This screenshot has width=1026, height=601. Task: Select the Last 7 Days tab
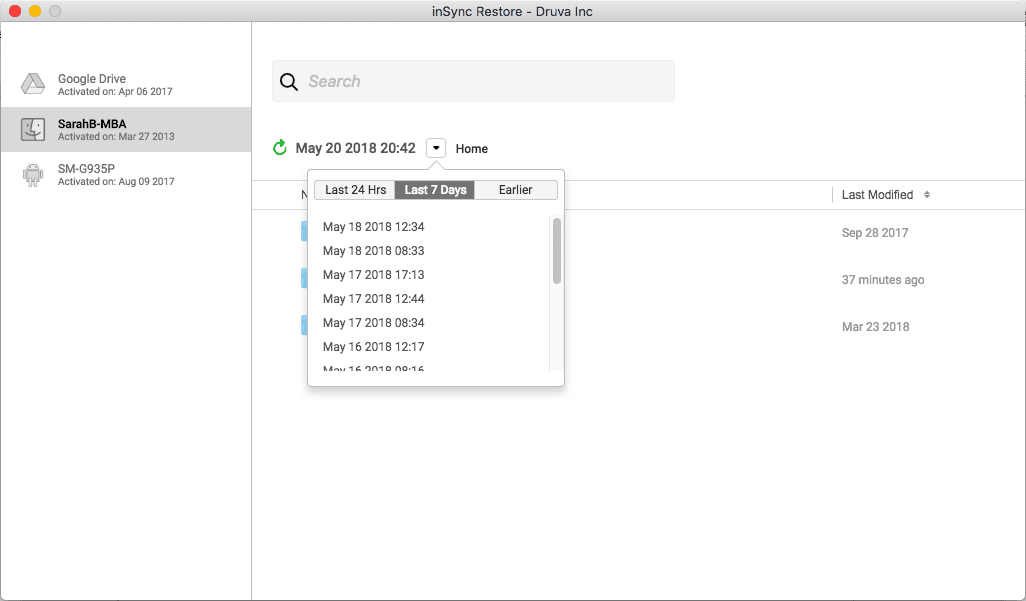click(x=435, y=190)
